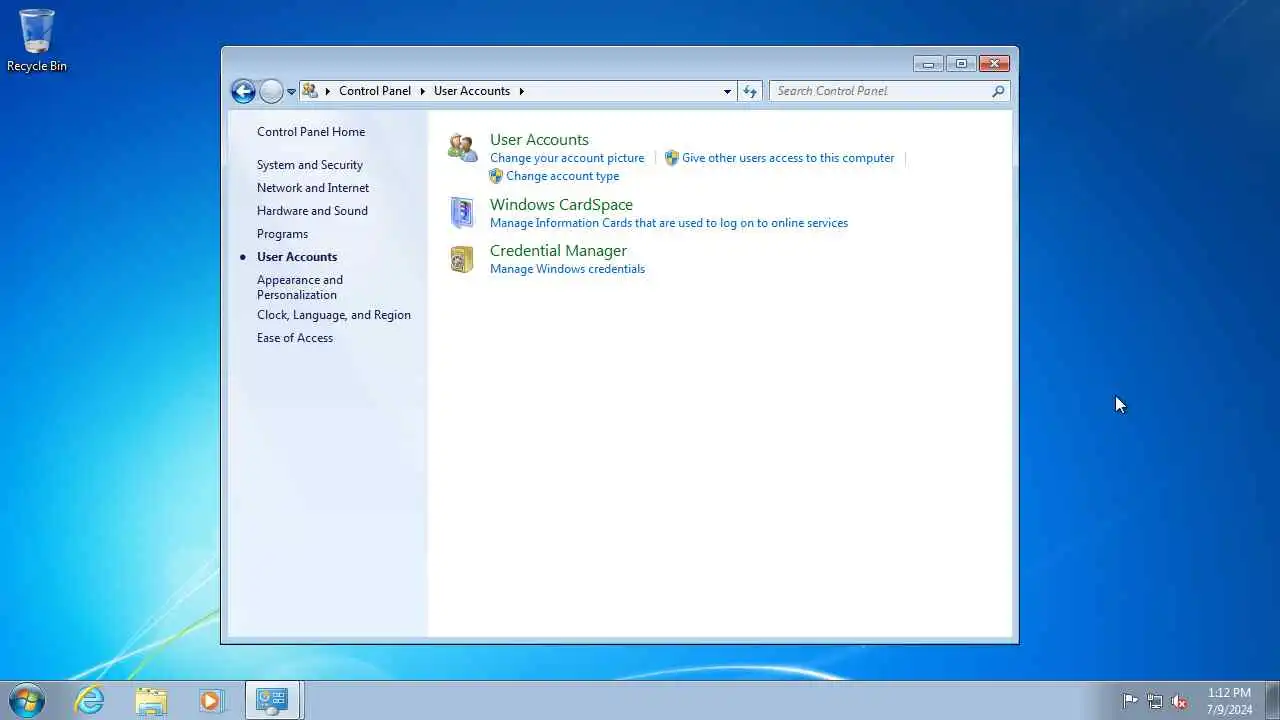The height and width of the screenshot is (720, 1280).
Task: Select User Accounts breadcrumb segment
Action: tap(472, 91)
